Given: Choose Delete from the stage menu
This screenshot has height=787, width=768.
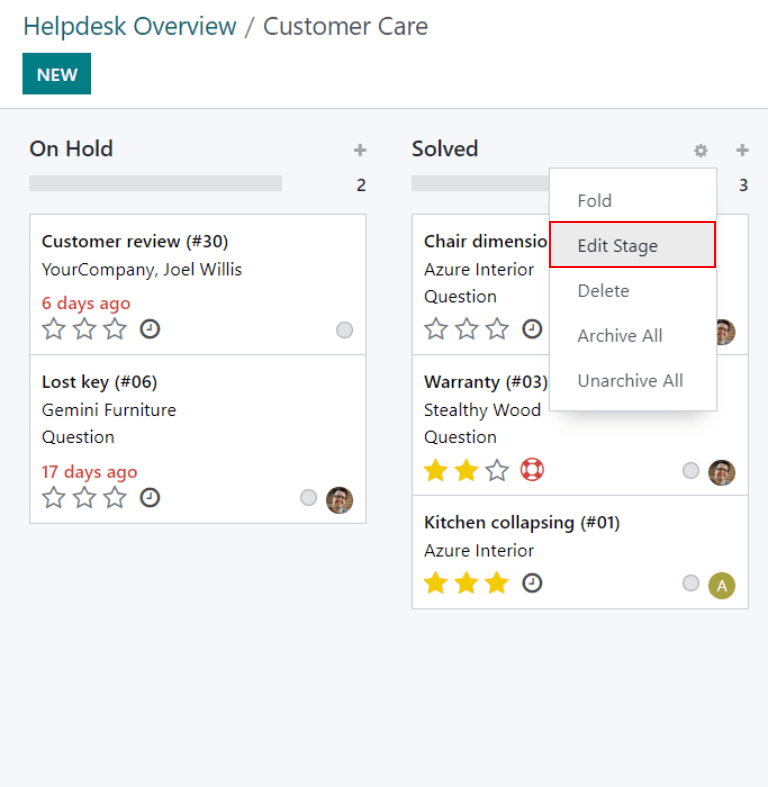Looking at the screenshot, I should (x=603, y=290).
